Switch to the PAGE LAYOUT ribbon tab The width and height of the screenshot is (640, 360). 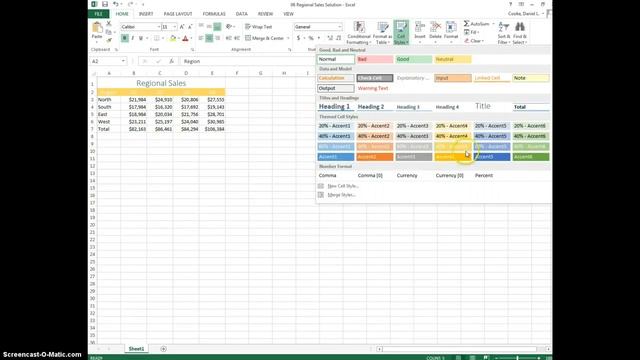click(x=178, y=14)
